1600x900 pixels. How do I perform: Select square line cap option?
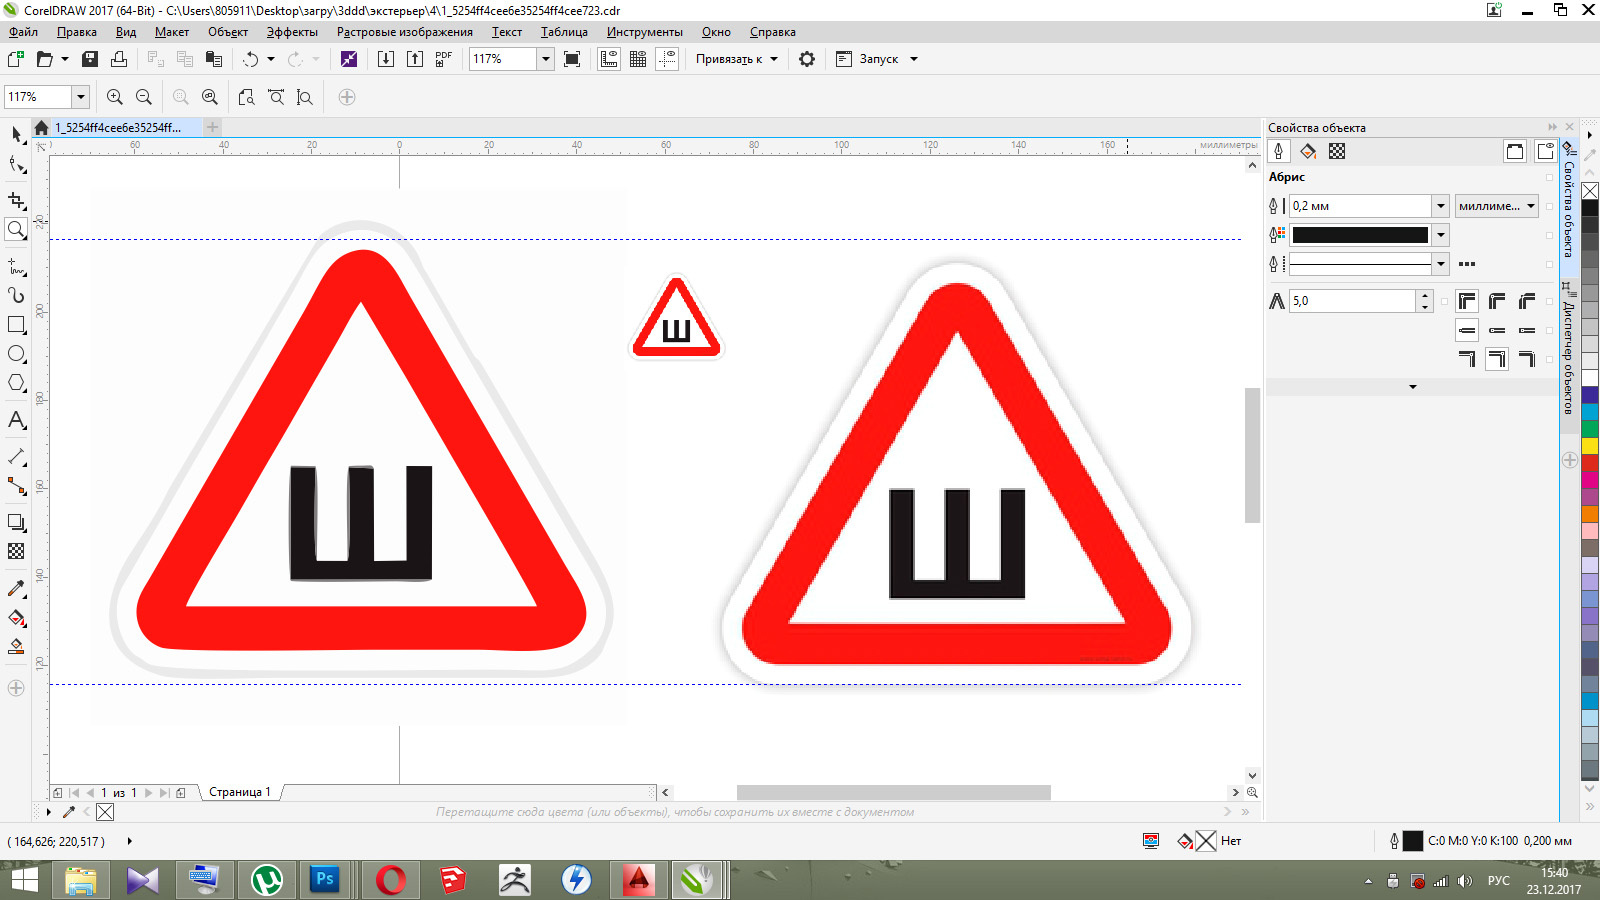pos(1467,330)
